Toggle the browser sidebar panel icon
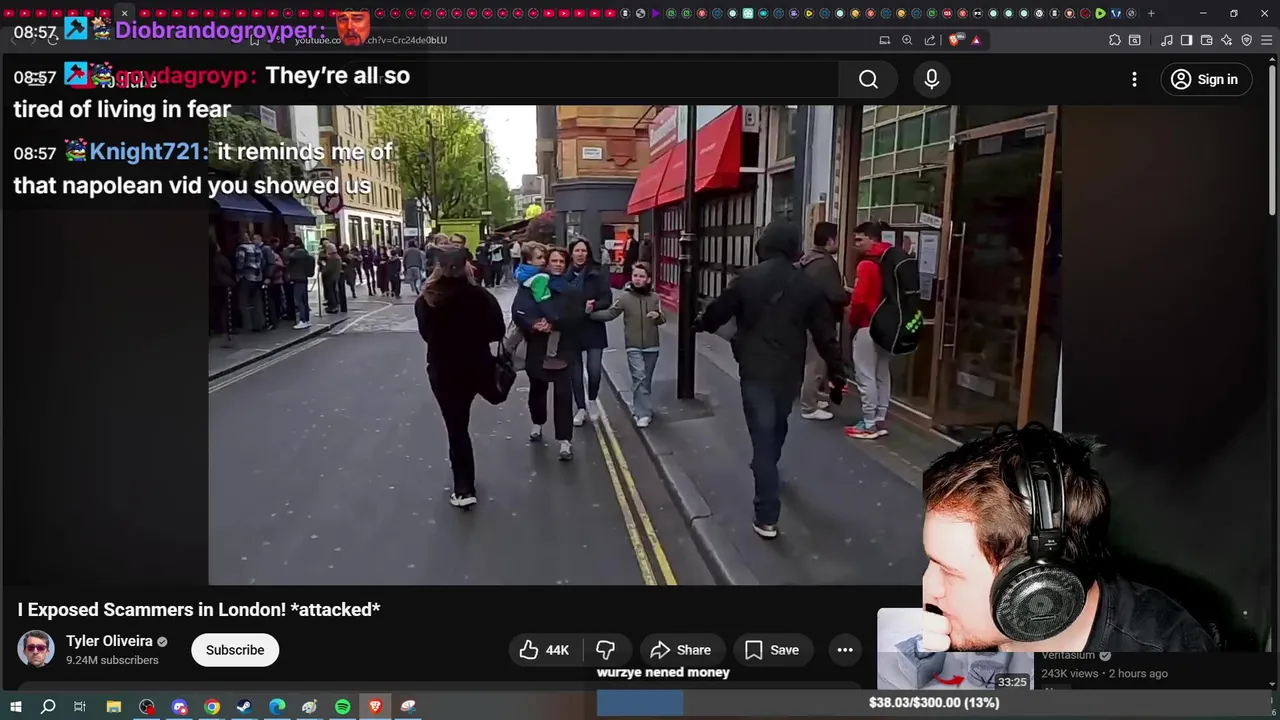 [x=1186, y=40]
